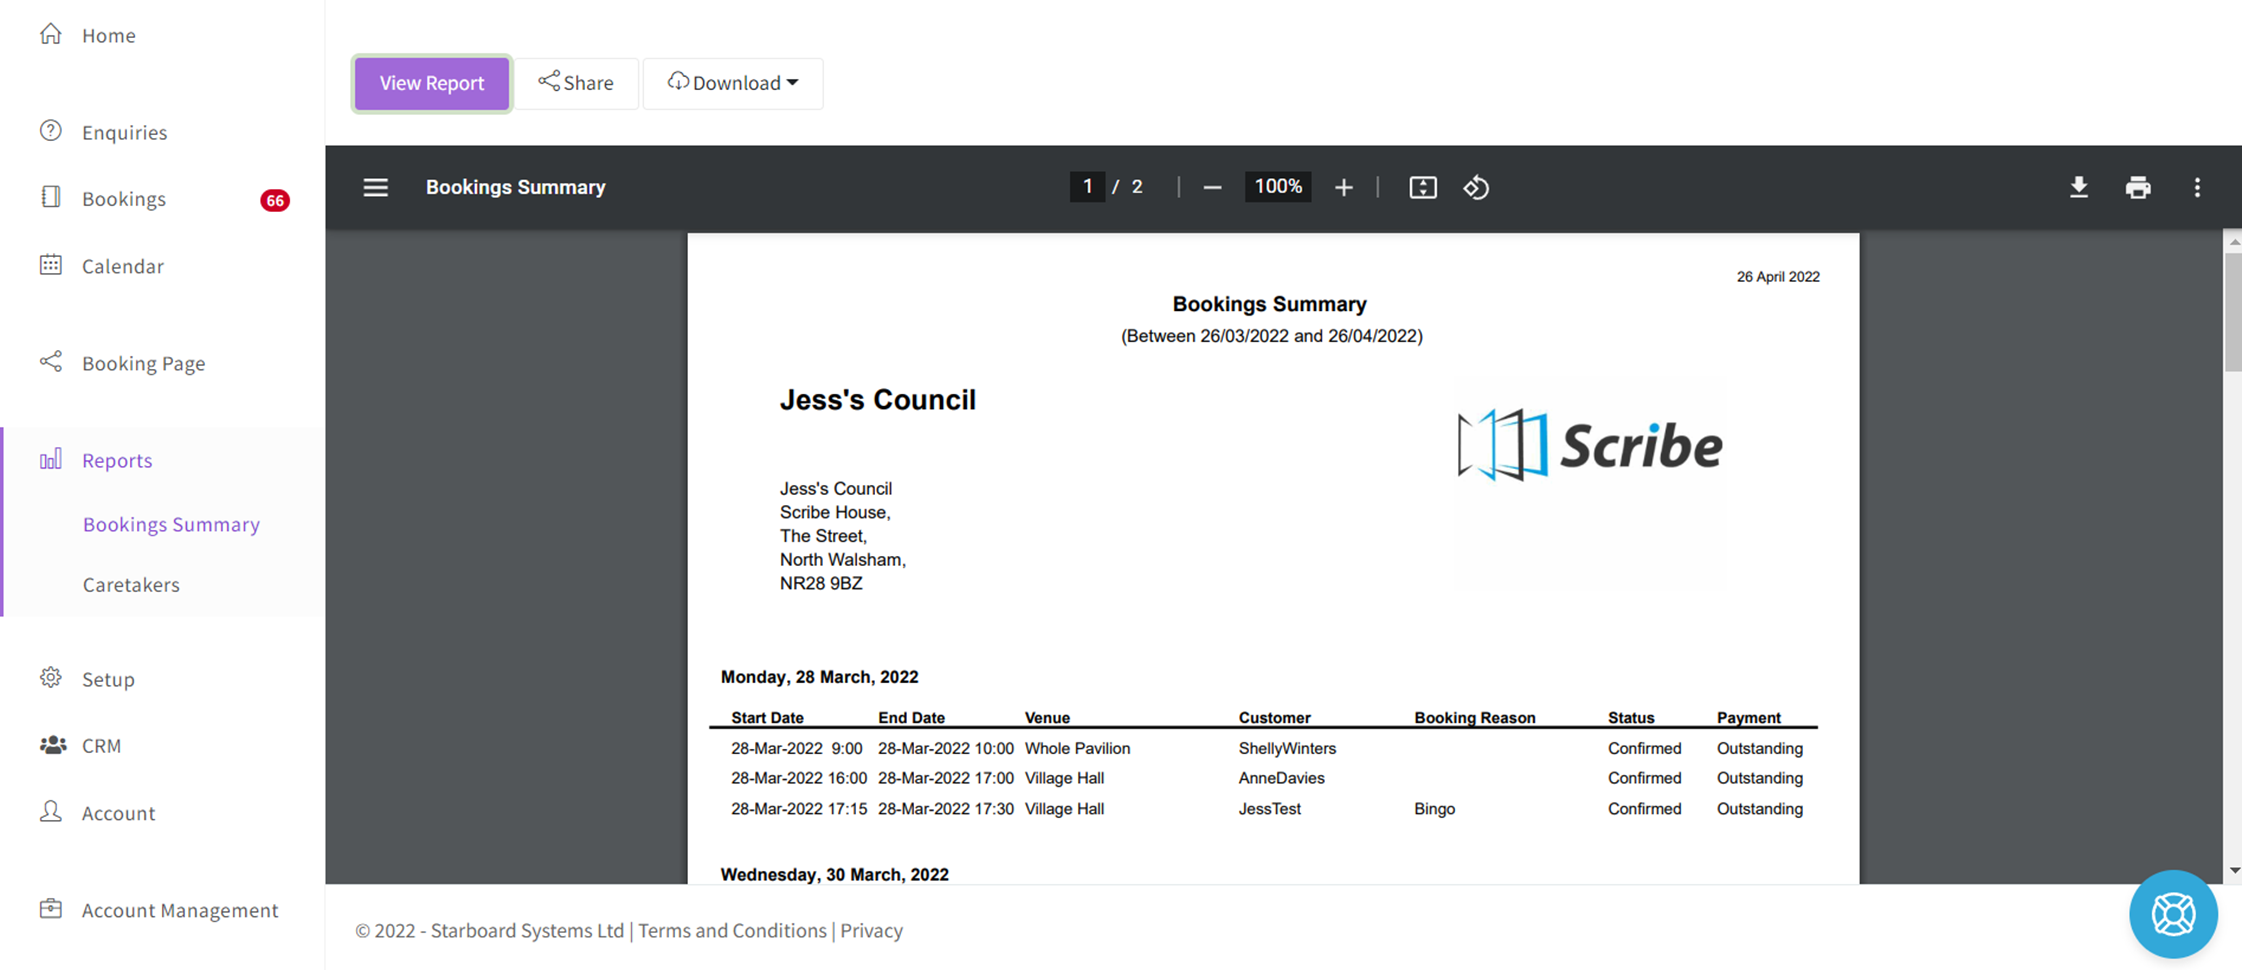Click the Privacy footer link

click(x=871, y=930)
